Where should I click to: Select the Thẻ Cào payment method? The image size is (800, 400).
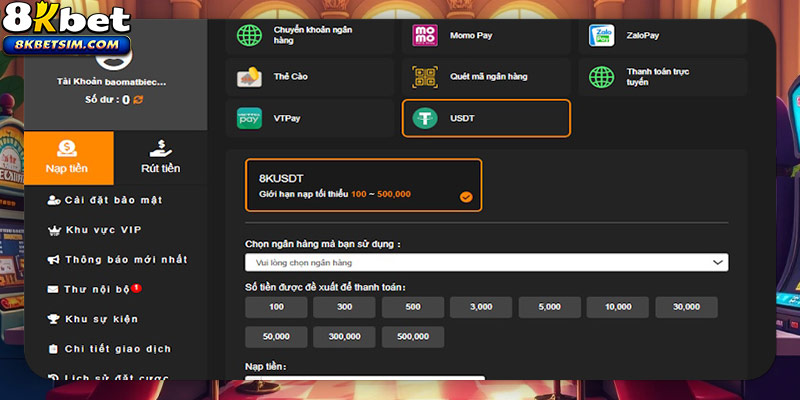[310, 77]
